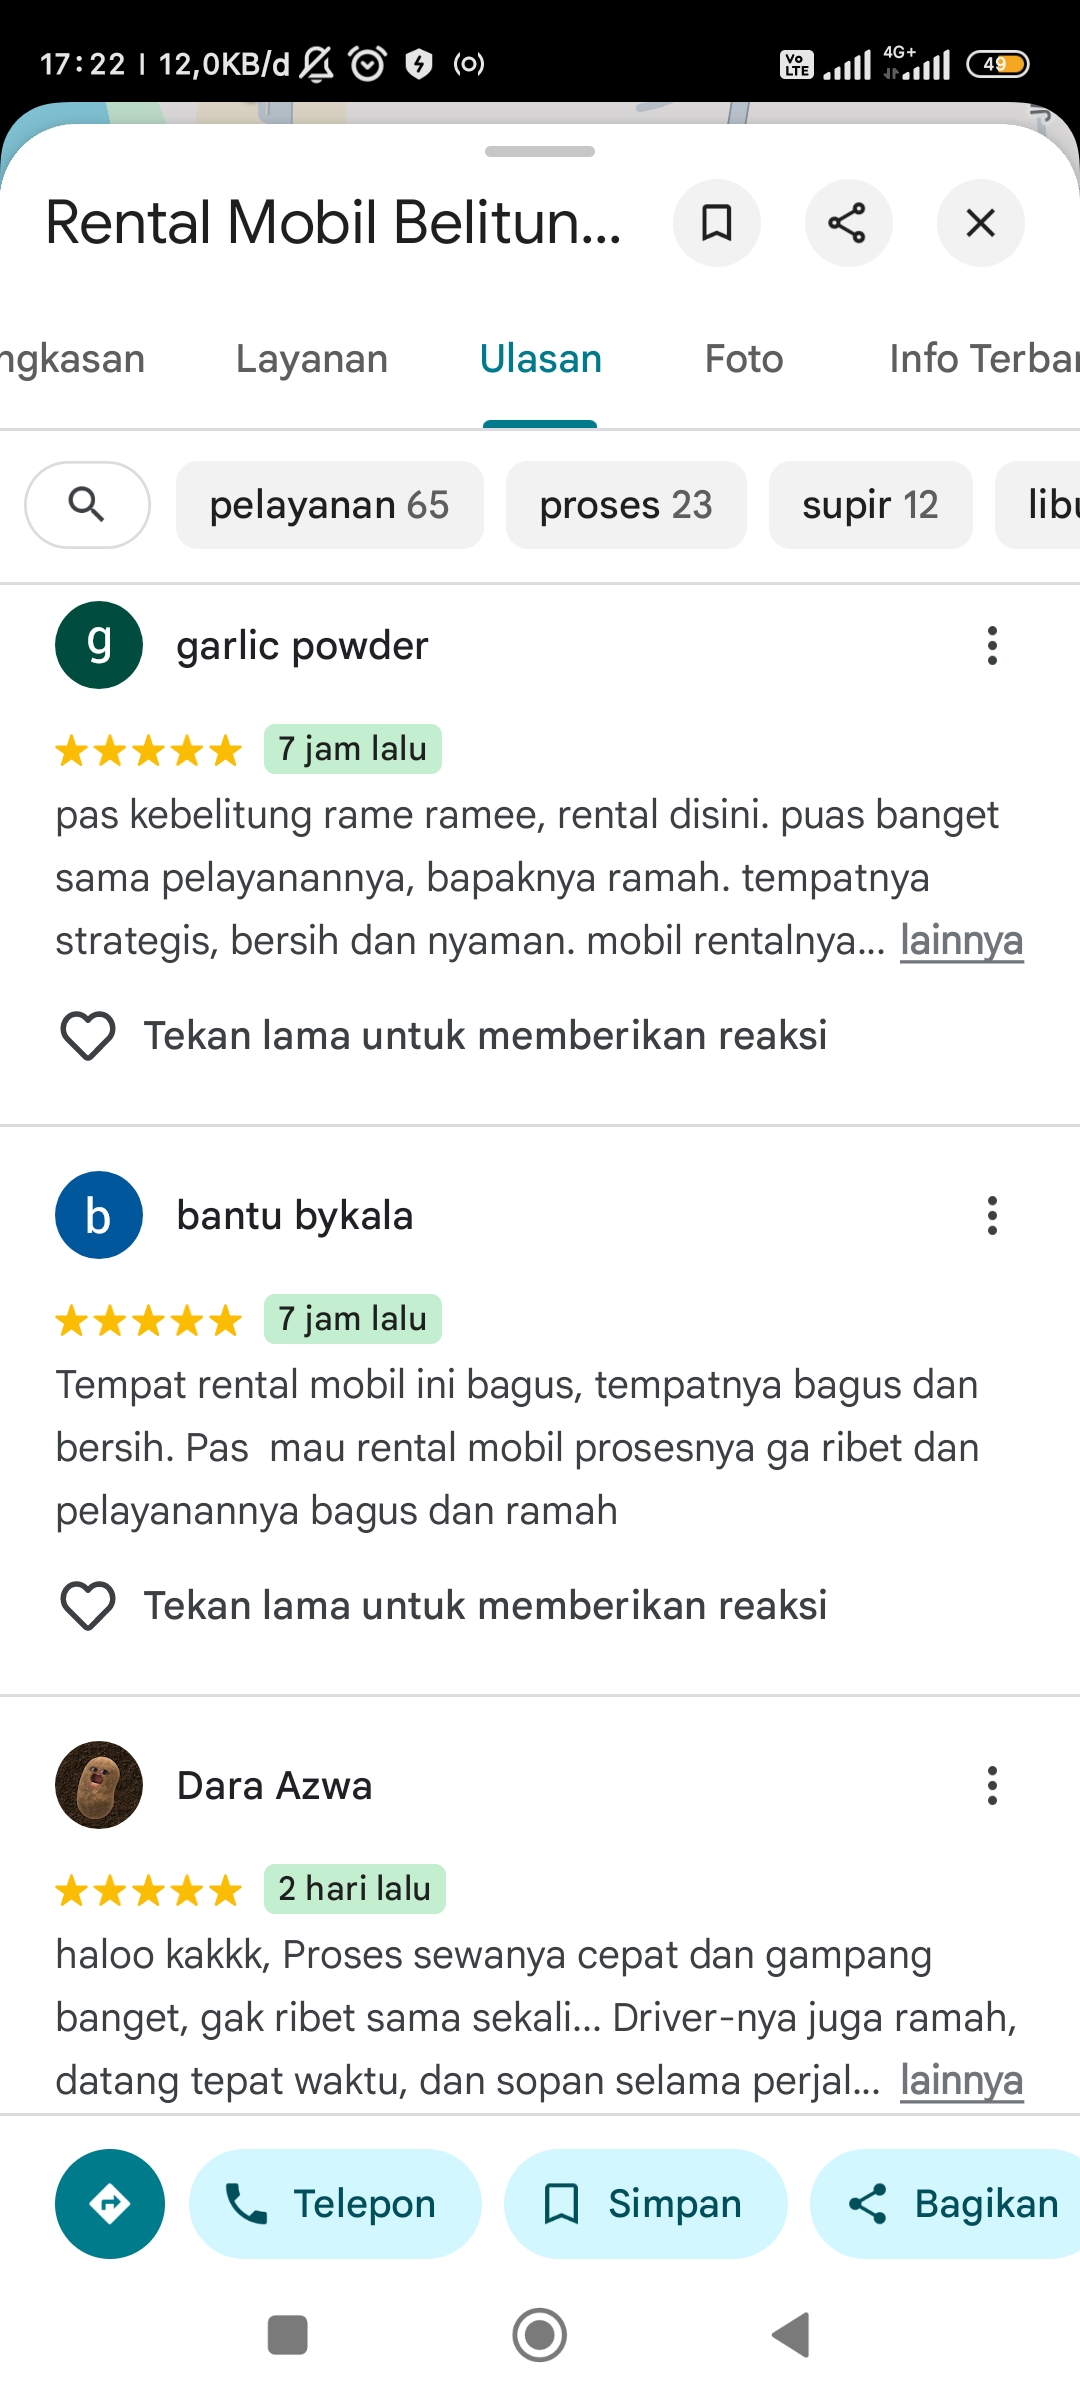Like garlic powder's review with the heart
1080x2400 pixels.
coord(88,1036)
